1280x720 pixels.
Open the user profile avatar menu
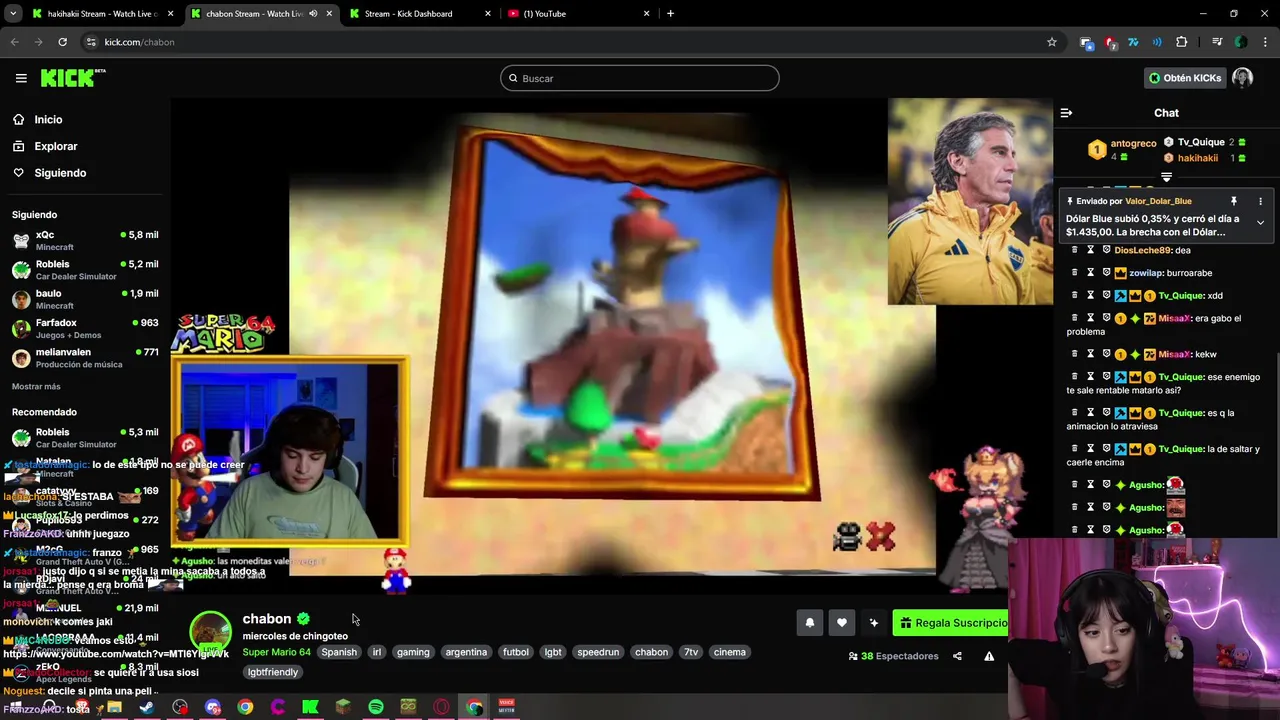tap(1243, 78)
